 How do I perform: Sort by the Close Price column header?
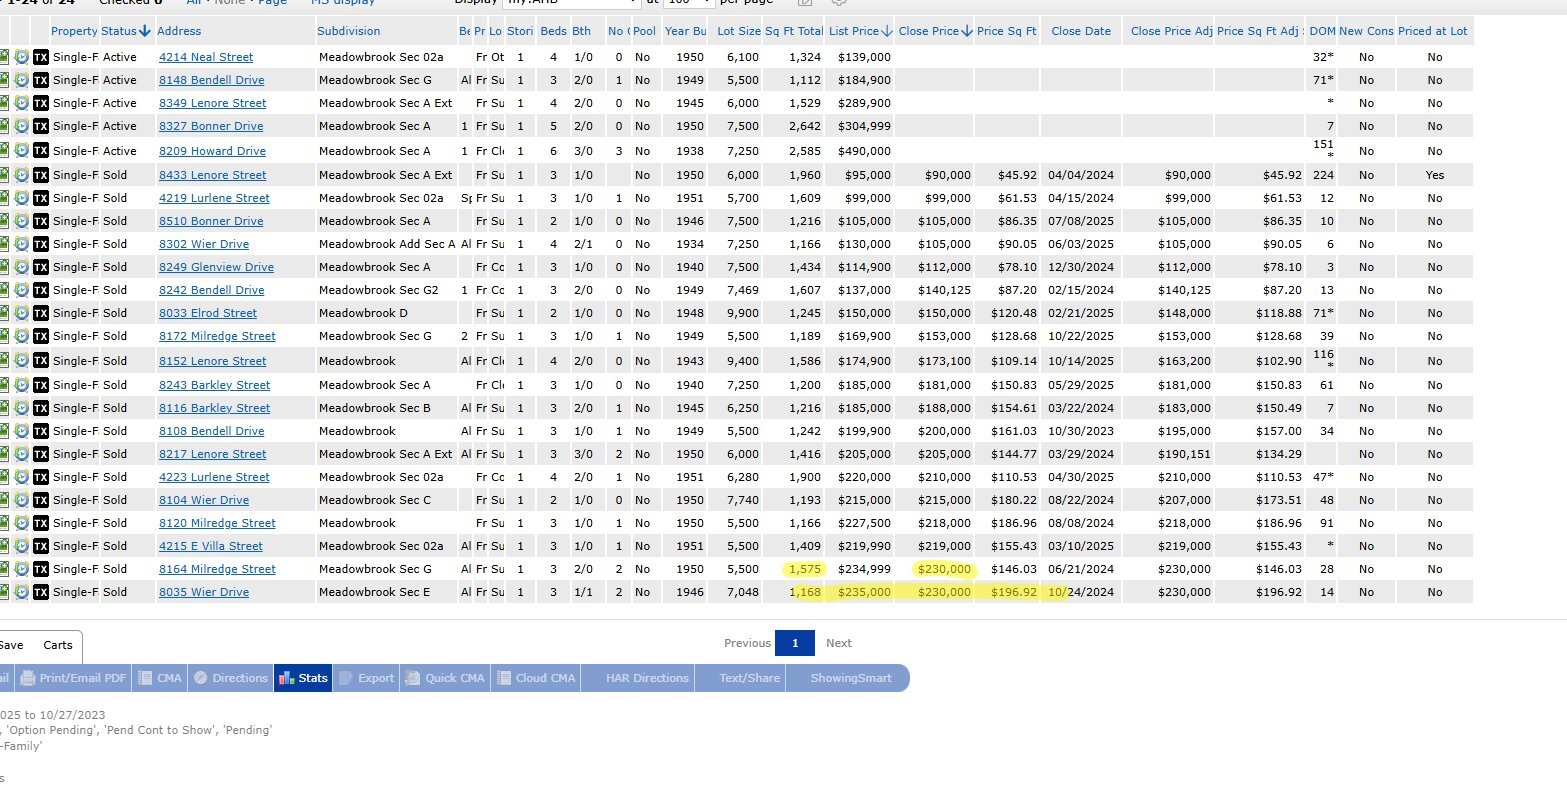coord(933,31)
